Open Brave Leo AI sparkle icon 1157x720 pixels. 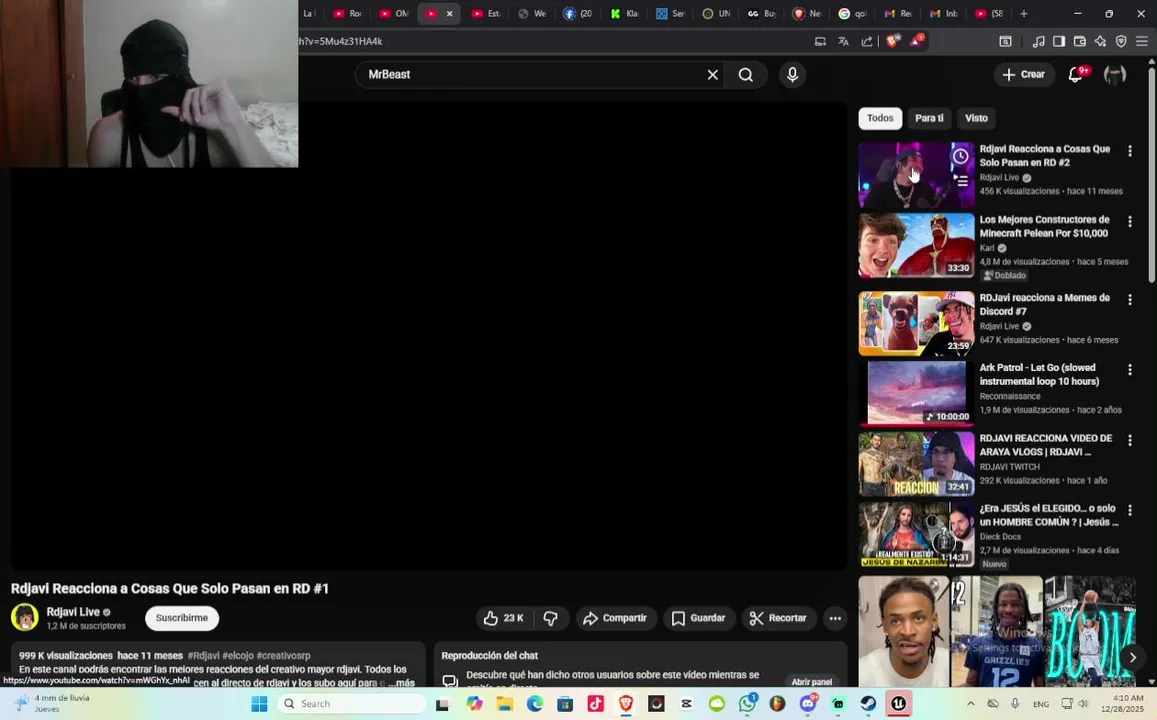1100,41
